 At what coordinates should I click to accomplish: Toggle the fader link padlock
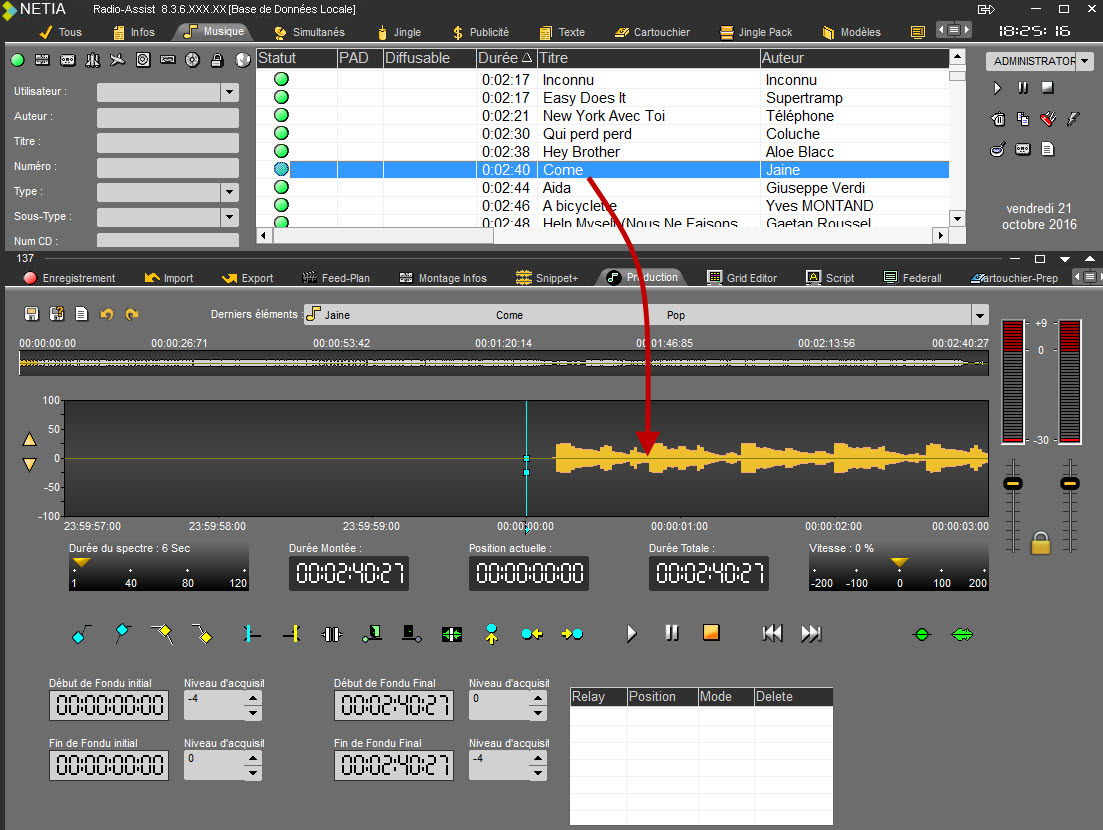(1040, 543)
